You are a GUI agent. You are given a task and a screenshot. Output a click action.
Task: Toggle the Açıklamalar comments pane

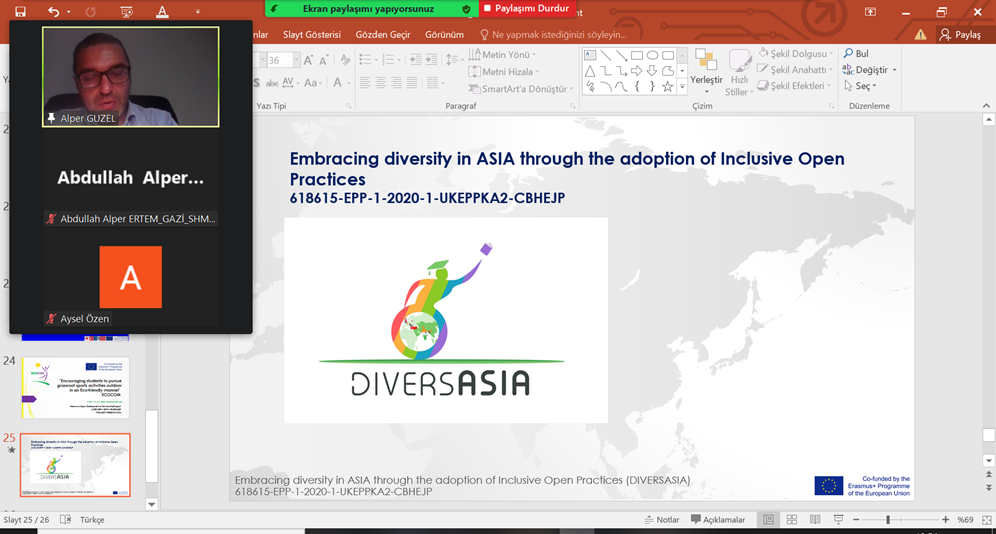(717, 520)
